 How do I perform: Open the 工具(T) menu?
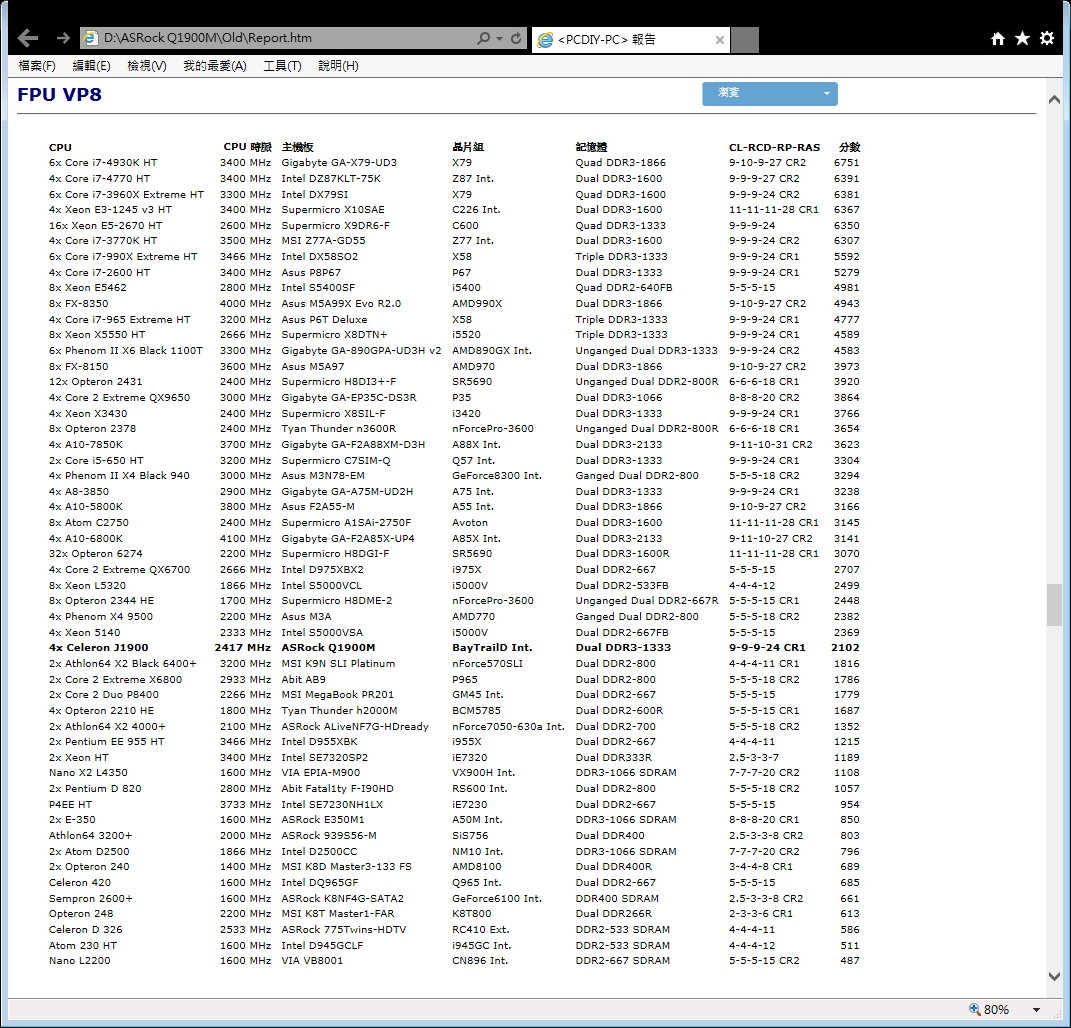282,66
